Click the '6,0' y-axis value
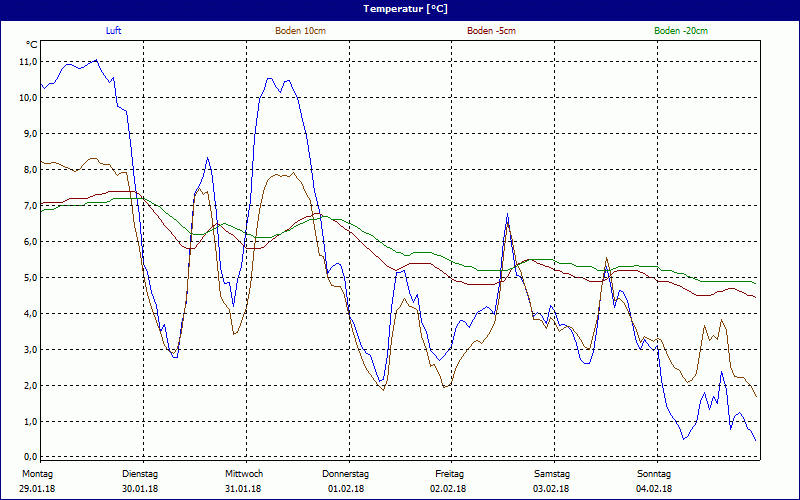 pyautogui.click(x=30, y=241)
